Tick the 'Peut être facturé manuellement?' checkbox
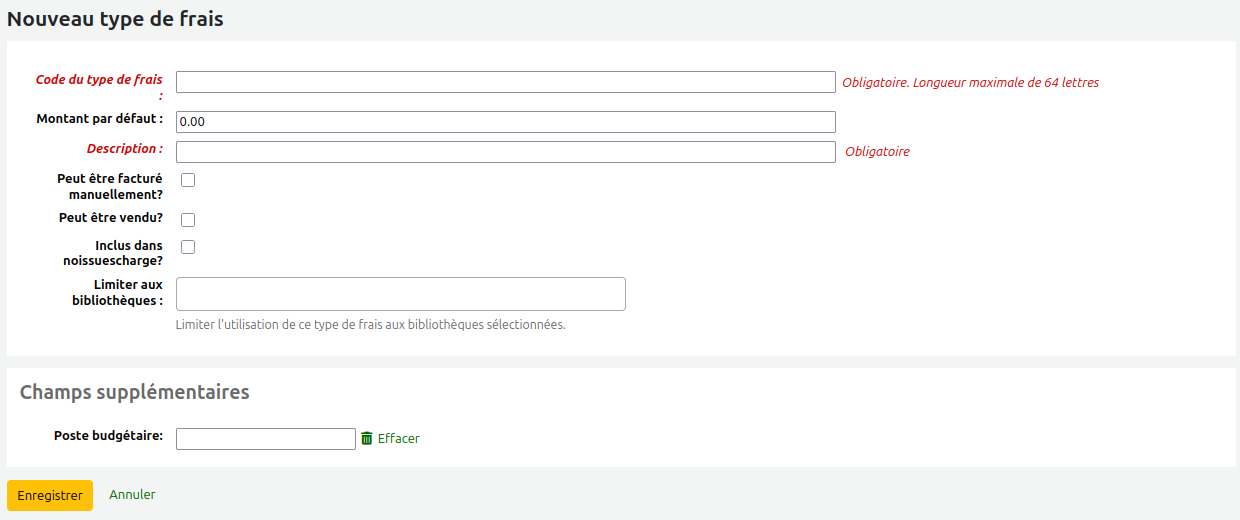 [188, 180]
